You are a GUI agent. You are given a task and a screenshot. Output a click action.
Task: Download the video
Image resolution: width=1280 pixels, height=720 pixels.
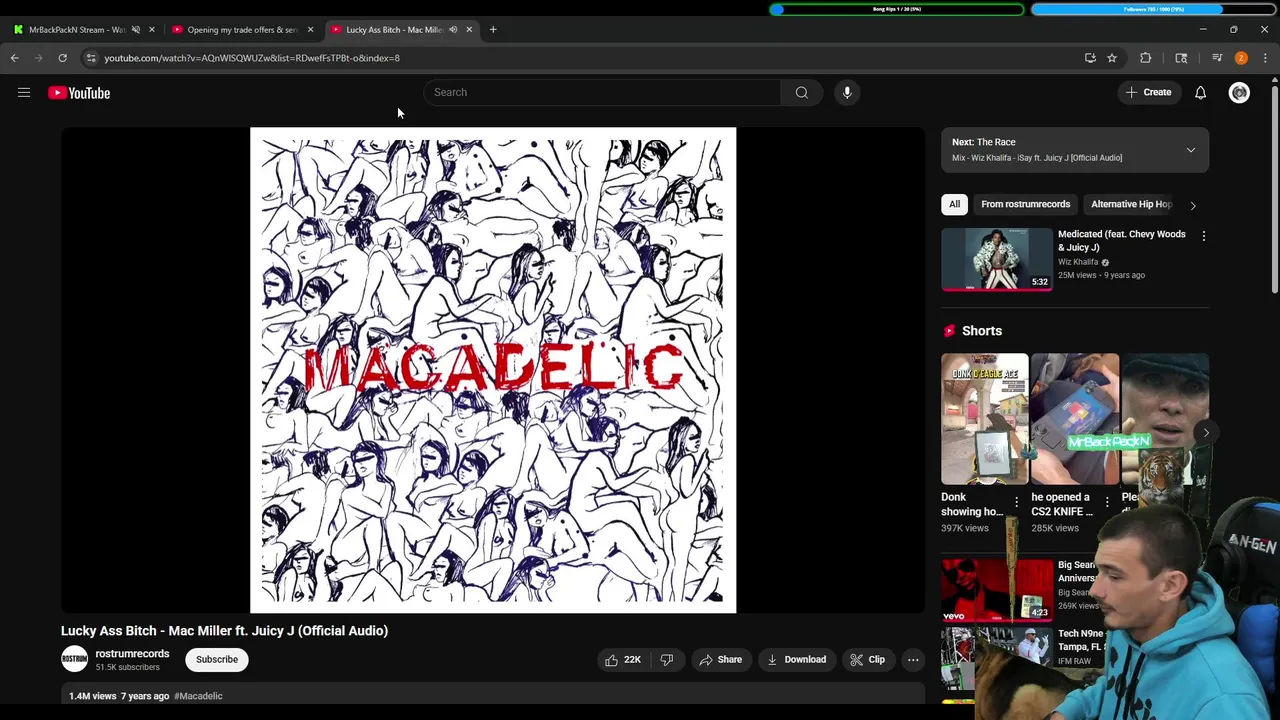click(x=796, y=660)
